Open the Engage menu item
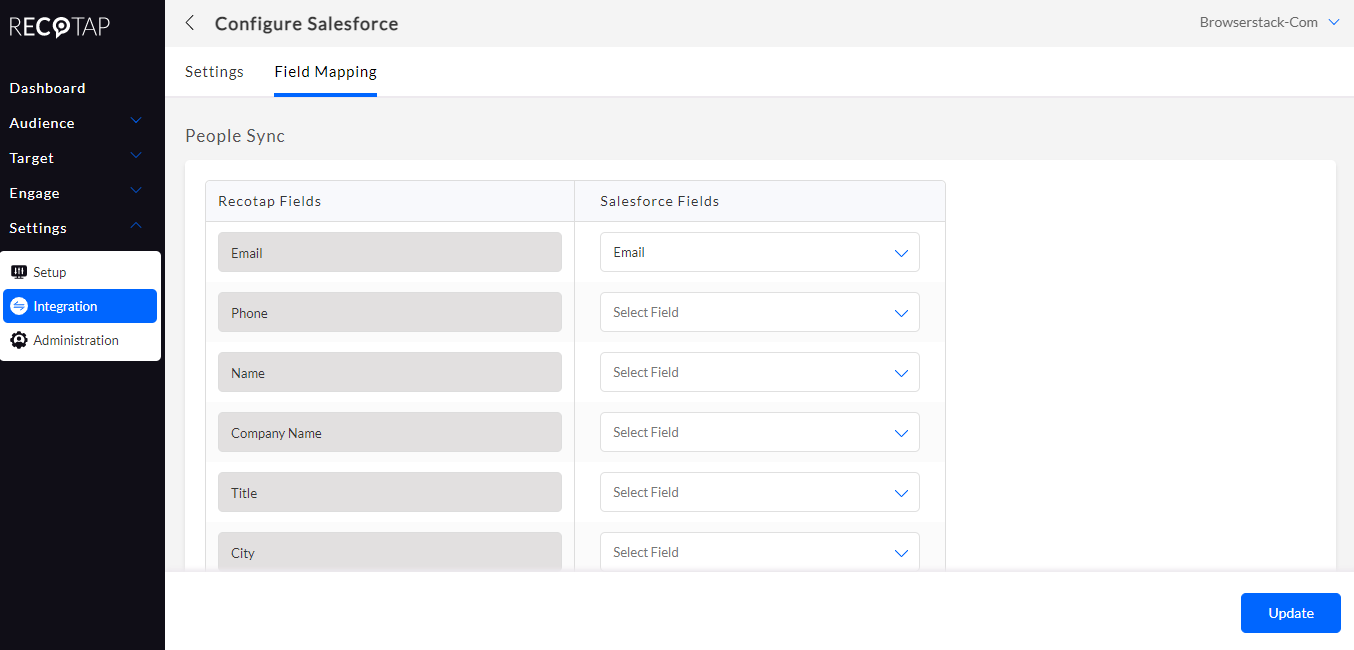This screenshot has height=650, width=1354. [x=35, y=193]
